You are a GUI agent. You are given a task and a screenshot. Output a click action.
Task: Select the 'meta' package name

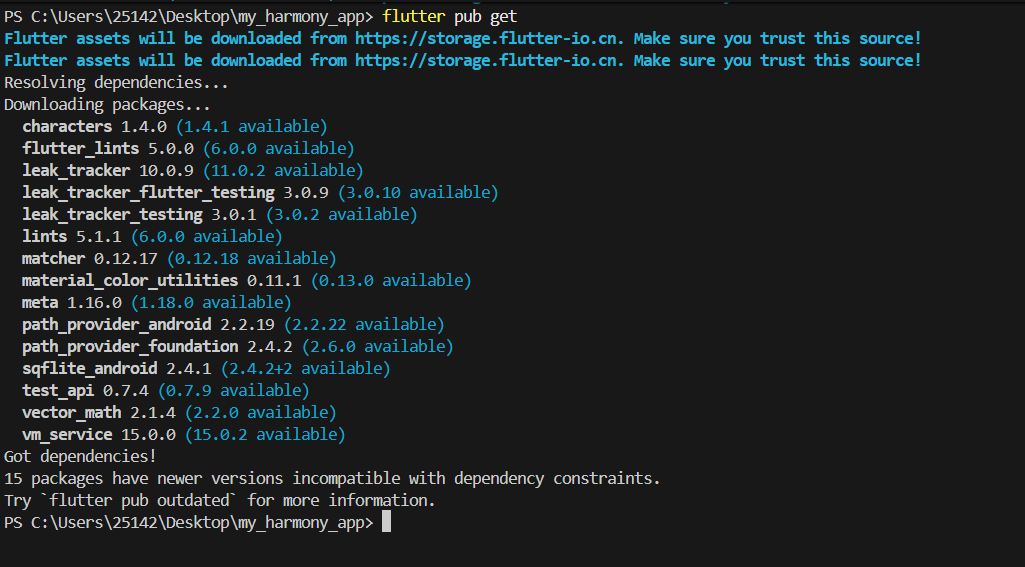[x=40, y=303]
